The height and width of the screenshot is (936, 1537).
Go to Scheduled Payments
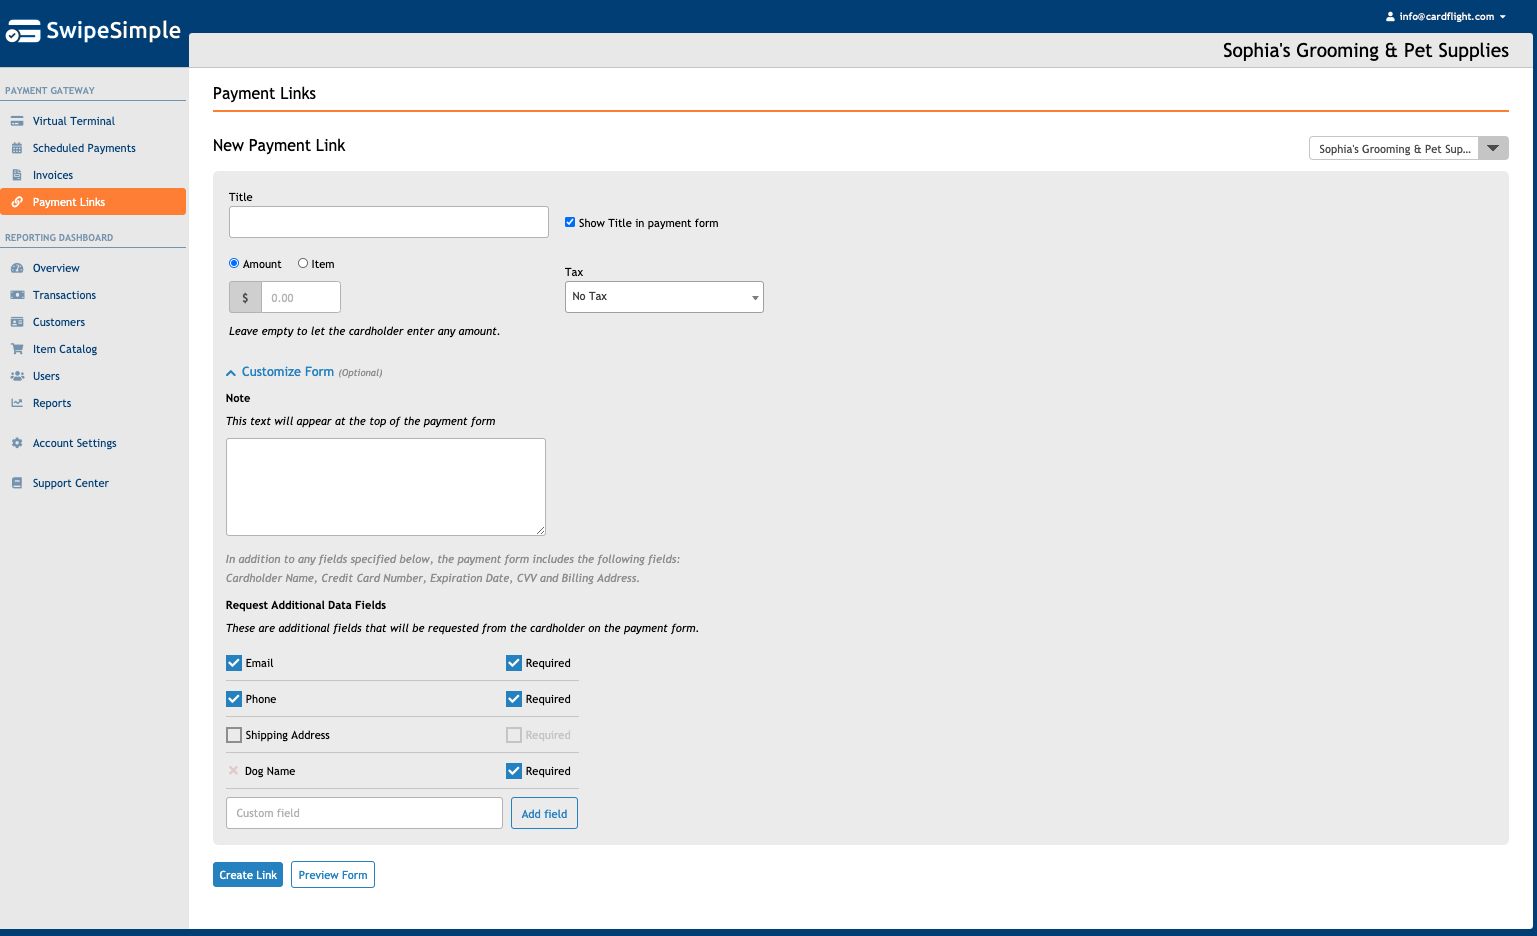[x=84, y=148]
